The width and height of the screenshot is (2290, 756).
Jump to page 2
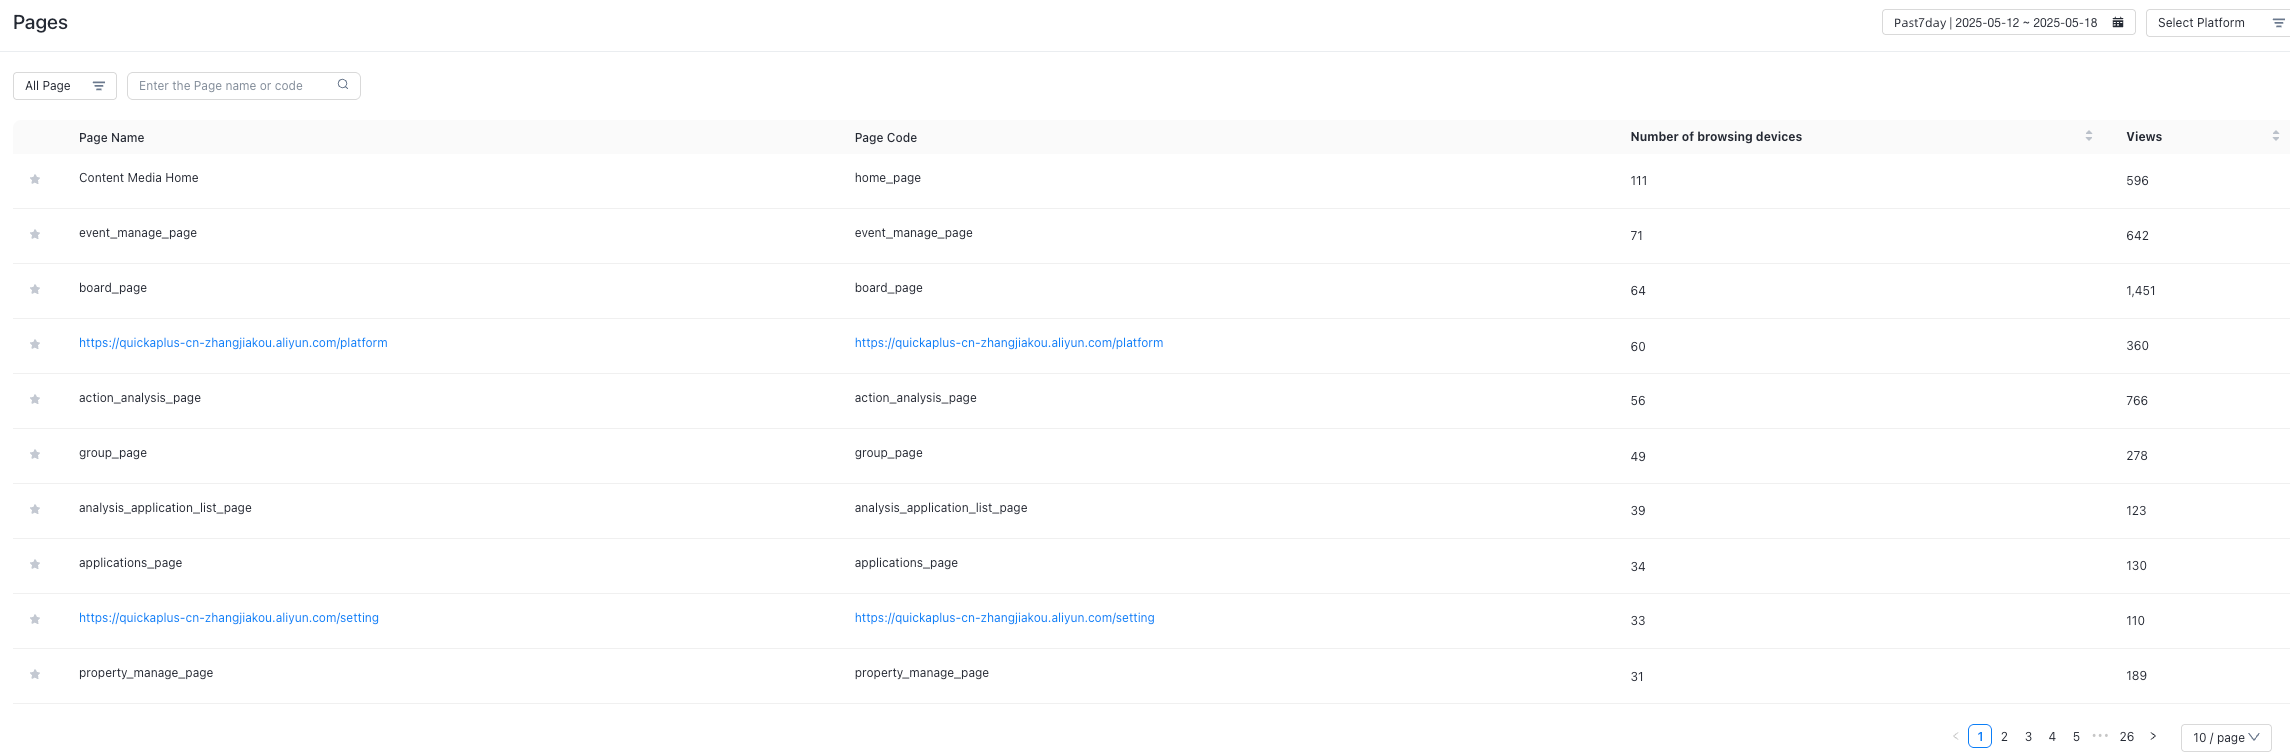point(2004,736)
